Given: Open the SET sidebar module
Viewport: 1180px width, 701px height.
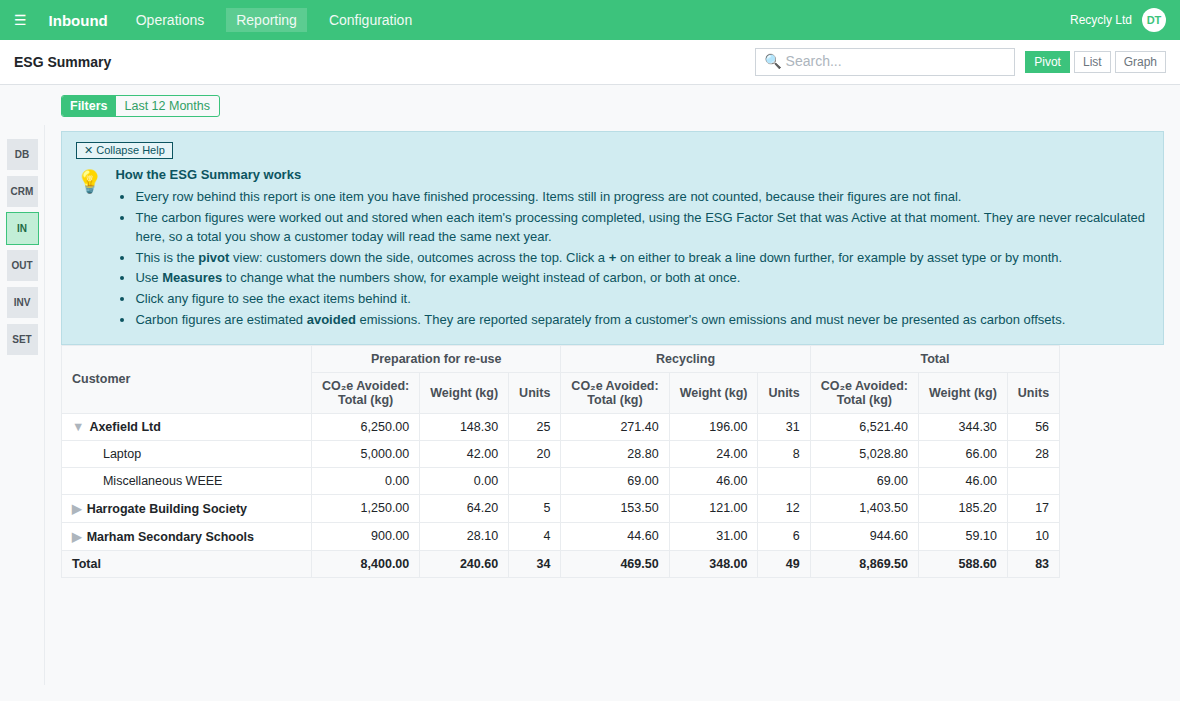Looking at the screenshot, I should pos(23,339).
